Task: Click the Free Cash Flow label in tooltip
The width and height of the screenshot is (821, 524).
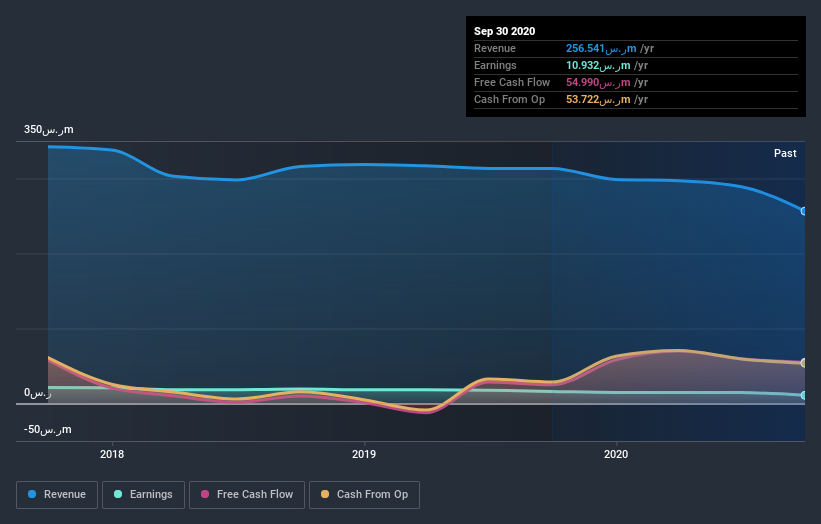Action: 512,83
